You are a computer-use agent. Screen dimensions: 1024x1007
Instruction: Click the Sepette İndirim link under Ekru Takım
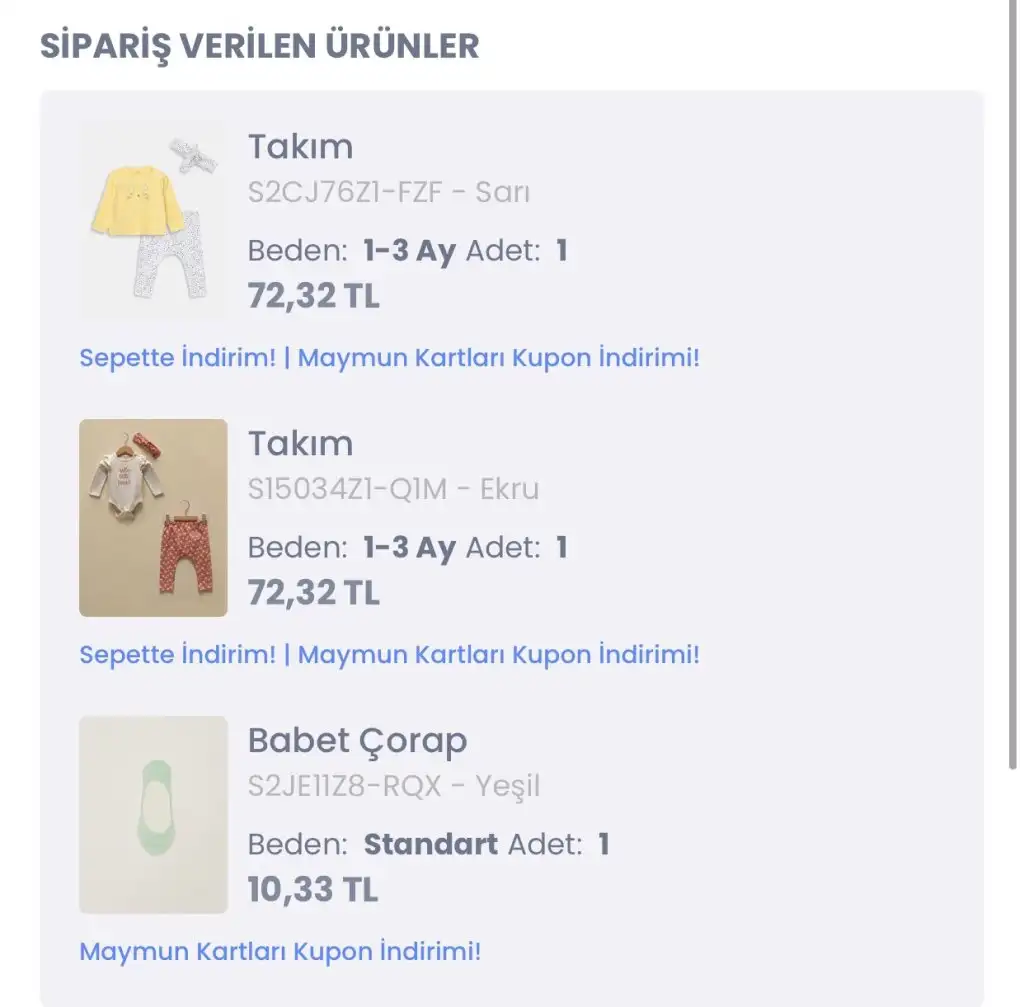click(178, 654)
